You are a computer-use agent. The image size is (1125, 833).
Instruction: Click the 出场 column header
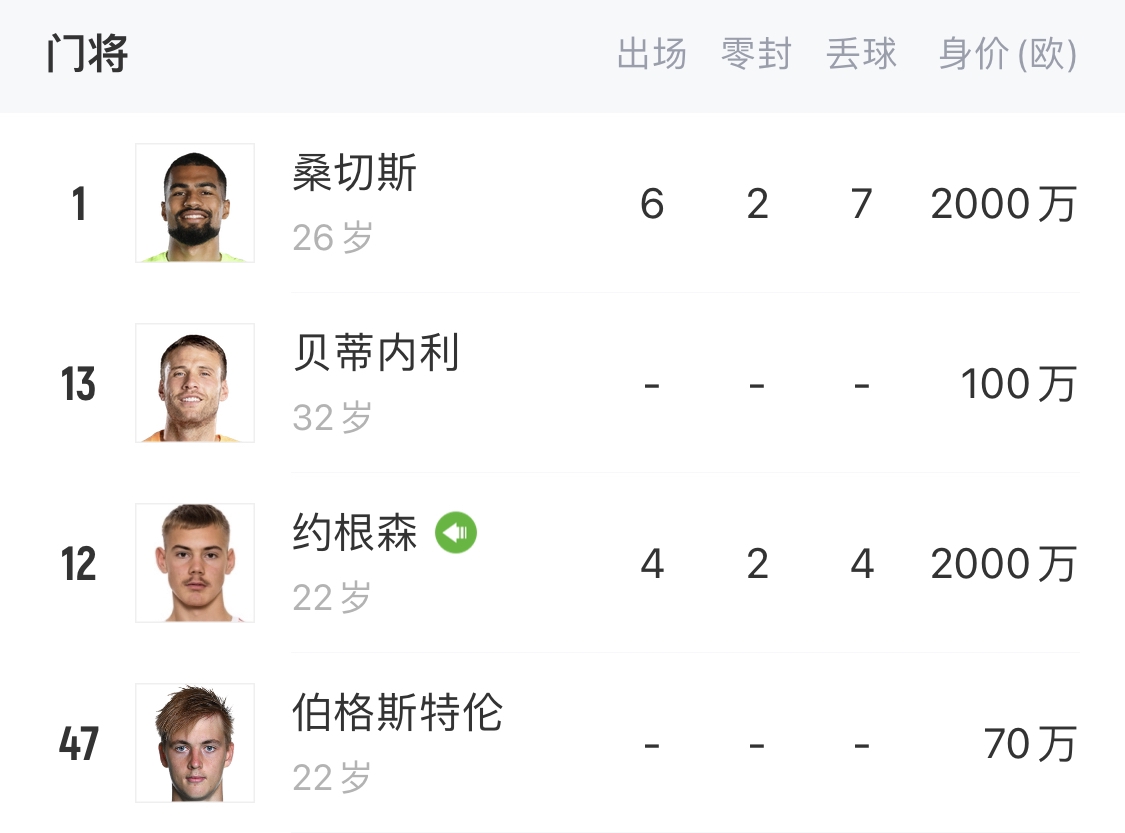coord(651,55)
